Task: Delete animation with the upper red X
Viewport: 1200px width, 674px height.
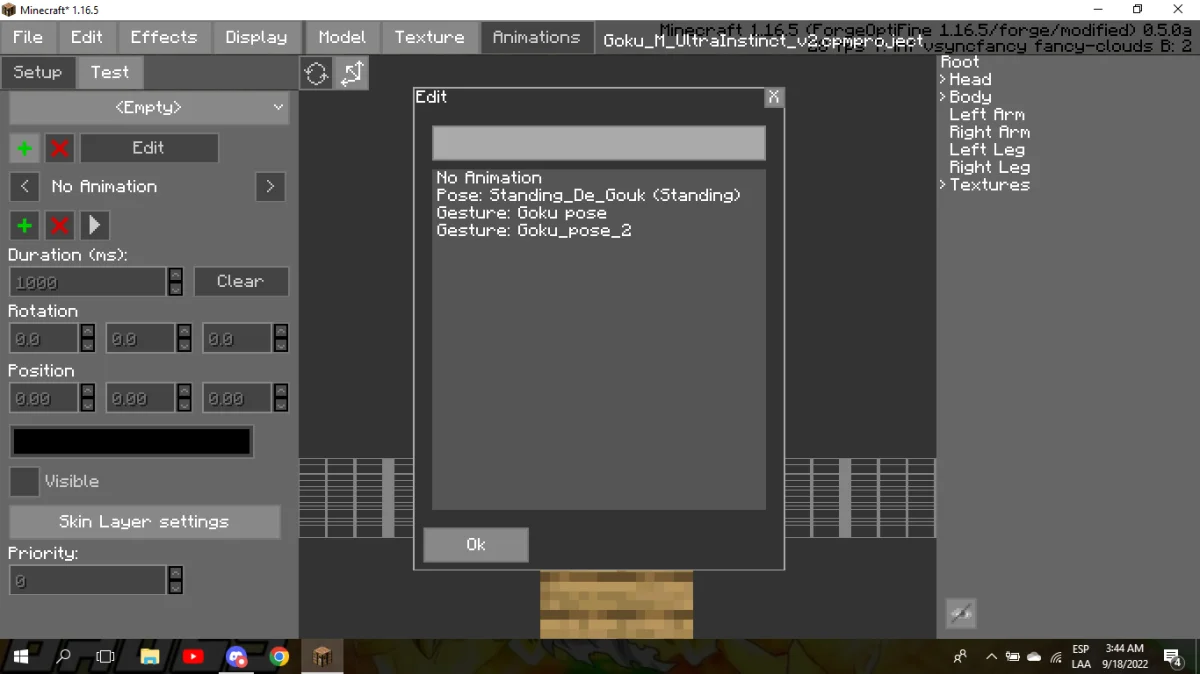Action: tap(60, 148)
